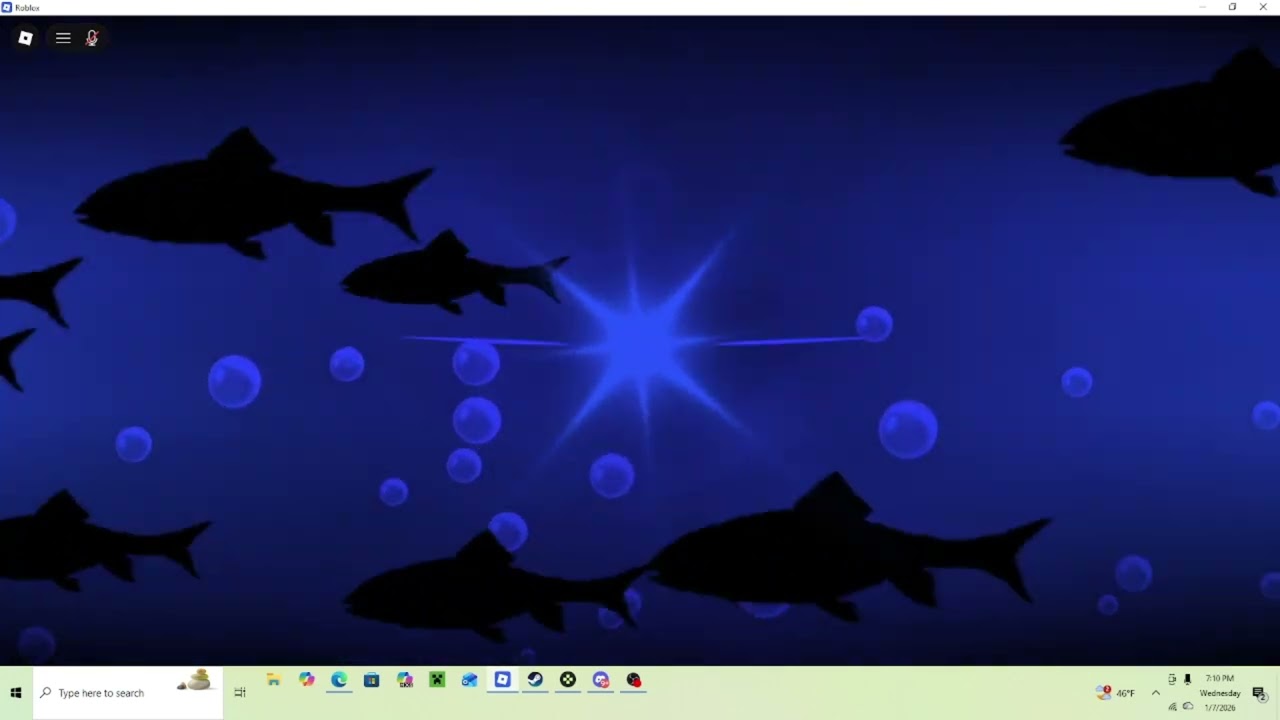This screenshot has height=720, width=1280.
Task: Open Wi-Fi network settings in tray
Action: pyautogui.click(x=1172, y=707)
